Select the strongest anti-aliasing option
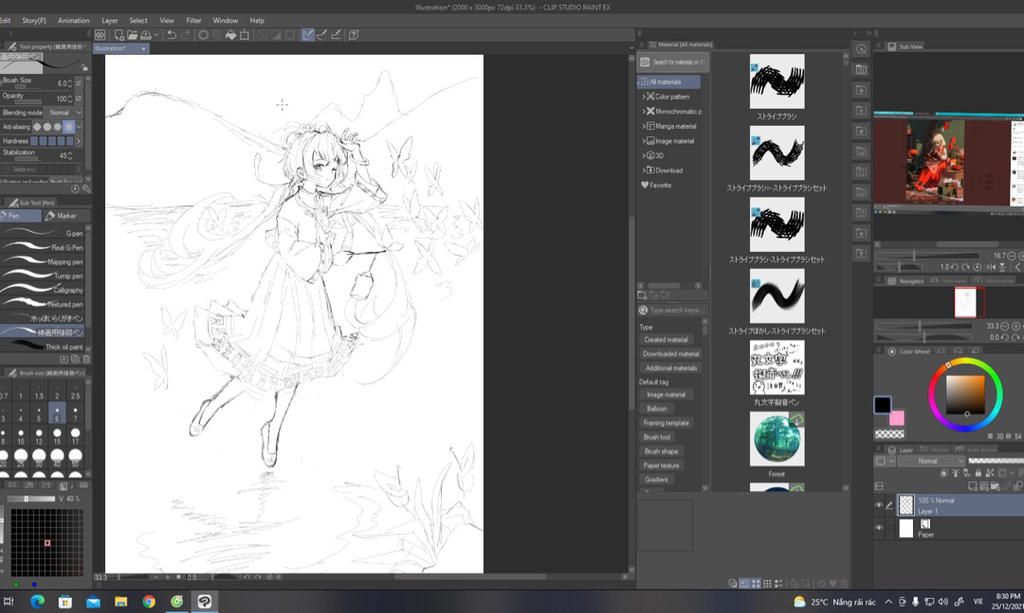The image size is (1024, 613). click(x=69, y=127)
